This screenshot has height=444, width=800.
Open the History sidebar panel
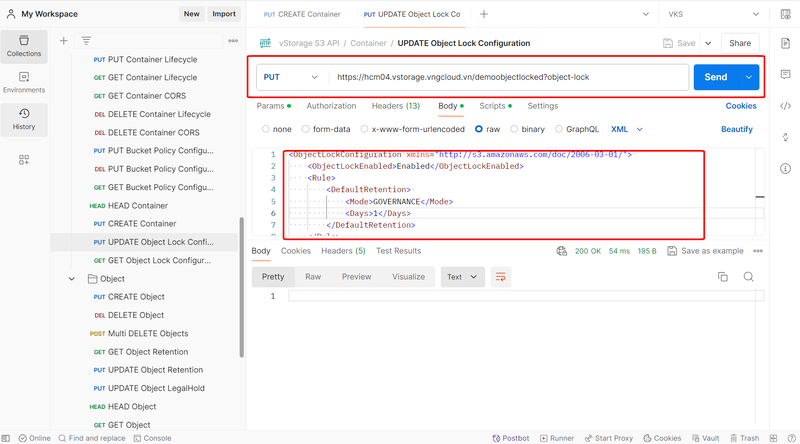pos(24,119)
